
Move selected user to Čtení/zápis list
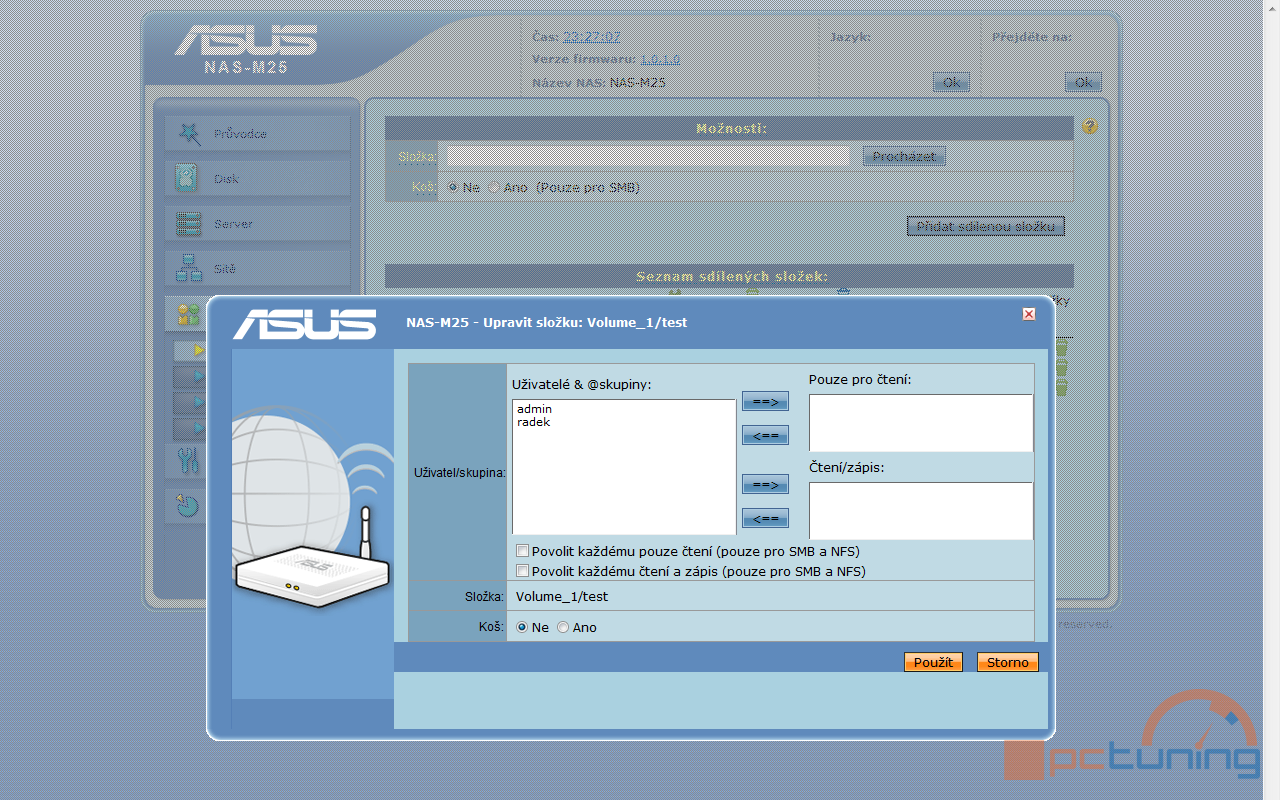point(765,484)
